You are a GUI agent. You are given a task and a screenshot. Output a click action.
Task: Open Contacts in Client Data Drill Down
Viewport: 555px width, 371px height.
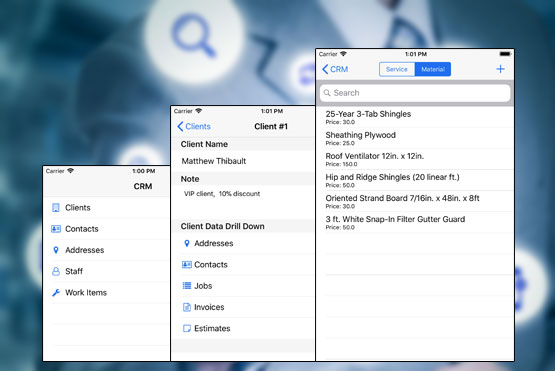[x=243, y=264]
